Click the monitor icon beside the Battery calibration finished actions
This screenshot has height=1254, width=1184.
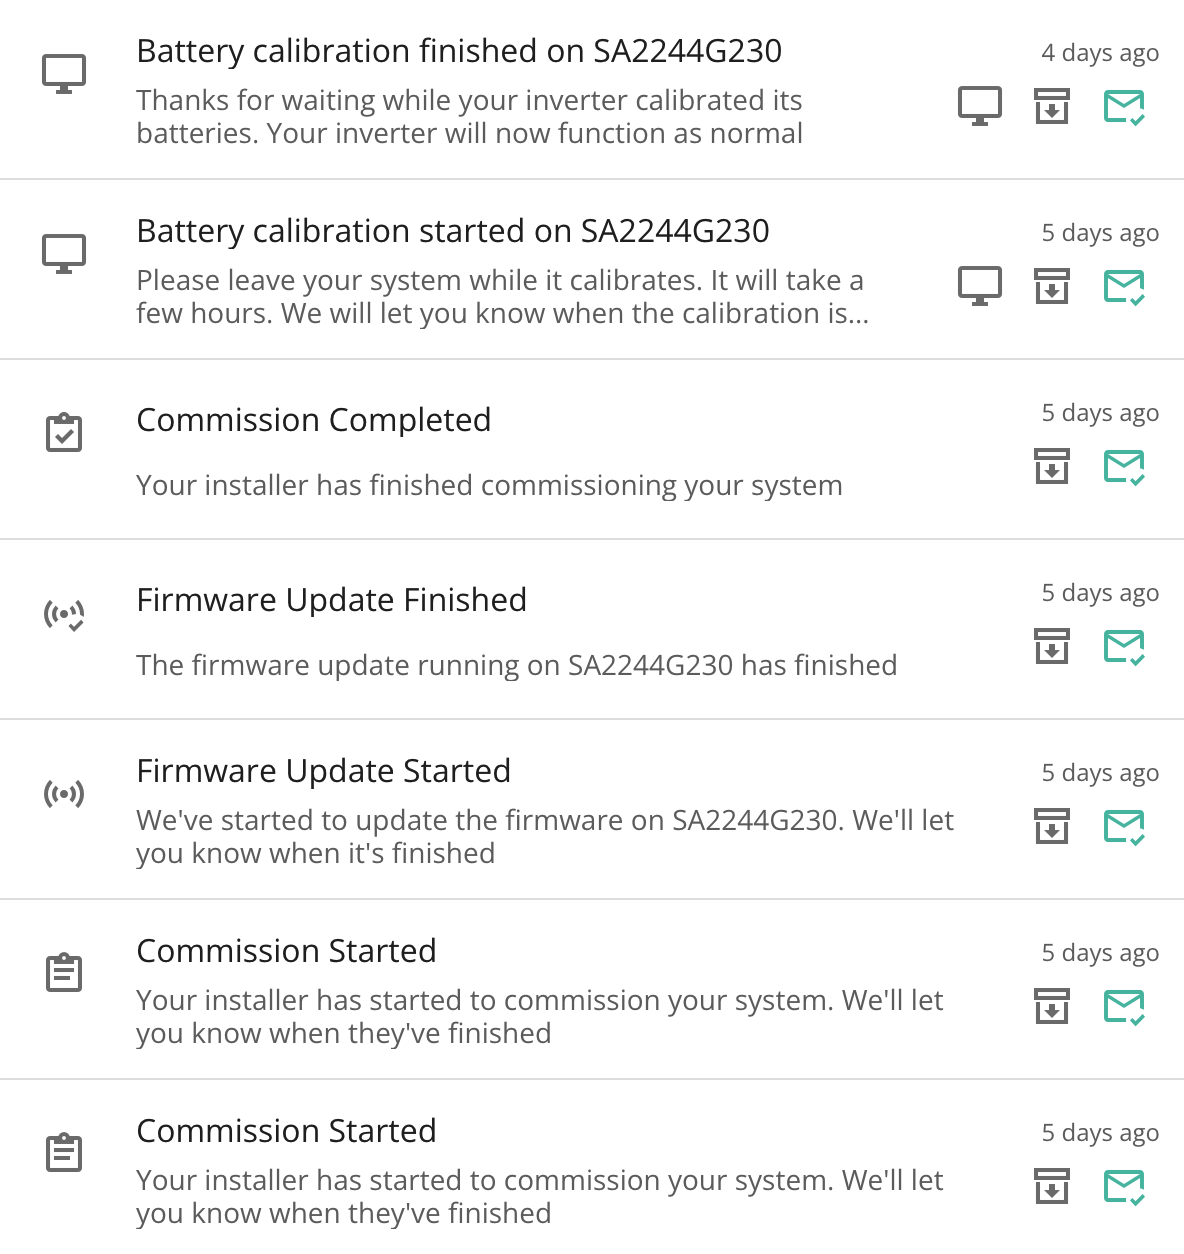pyautogui.click(x=980, y=106)
